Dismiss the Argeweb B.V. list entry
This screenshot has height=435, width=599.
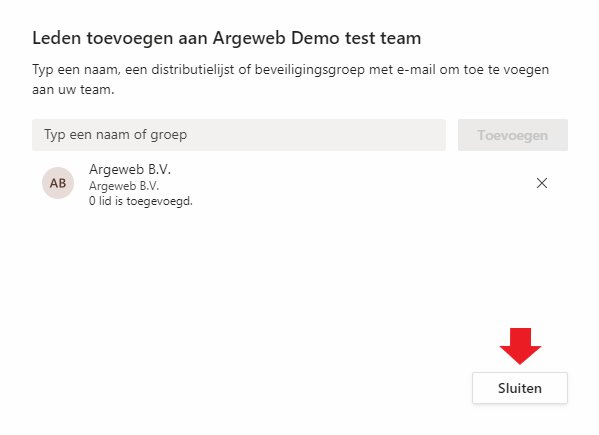pos(542,183)
